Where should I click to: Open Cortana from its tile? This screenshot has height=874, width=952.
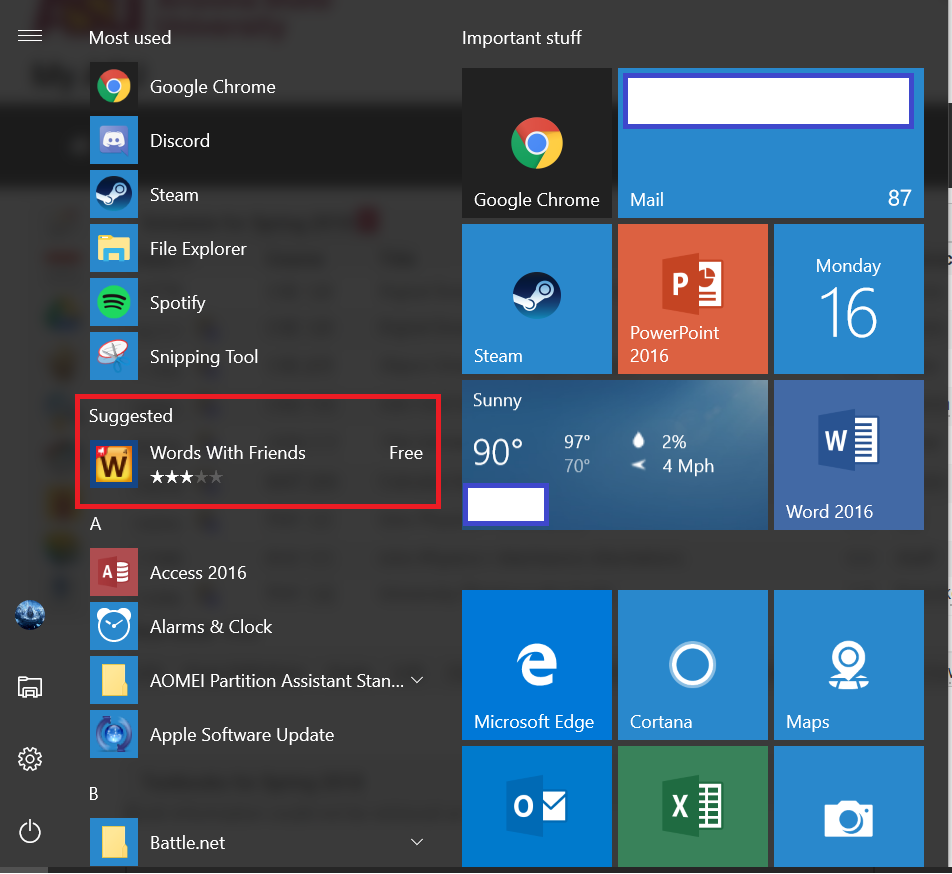(692, 664)
